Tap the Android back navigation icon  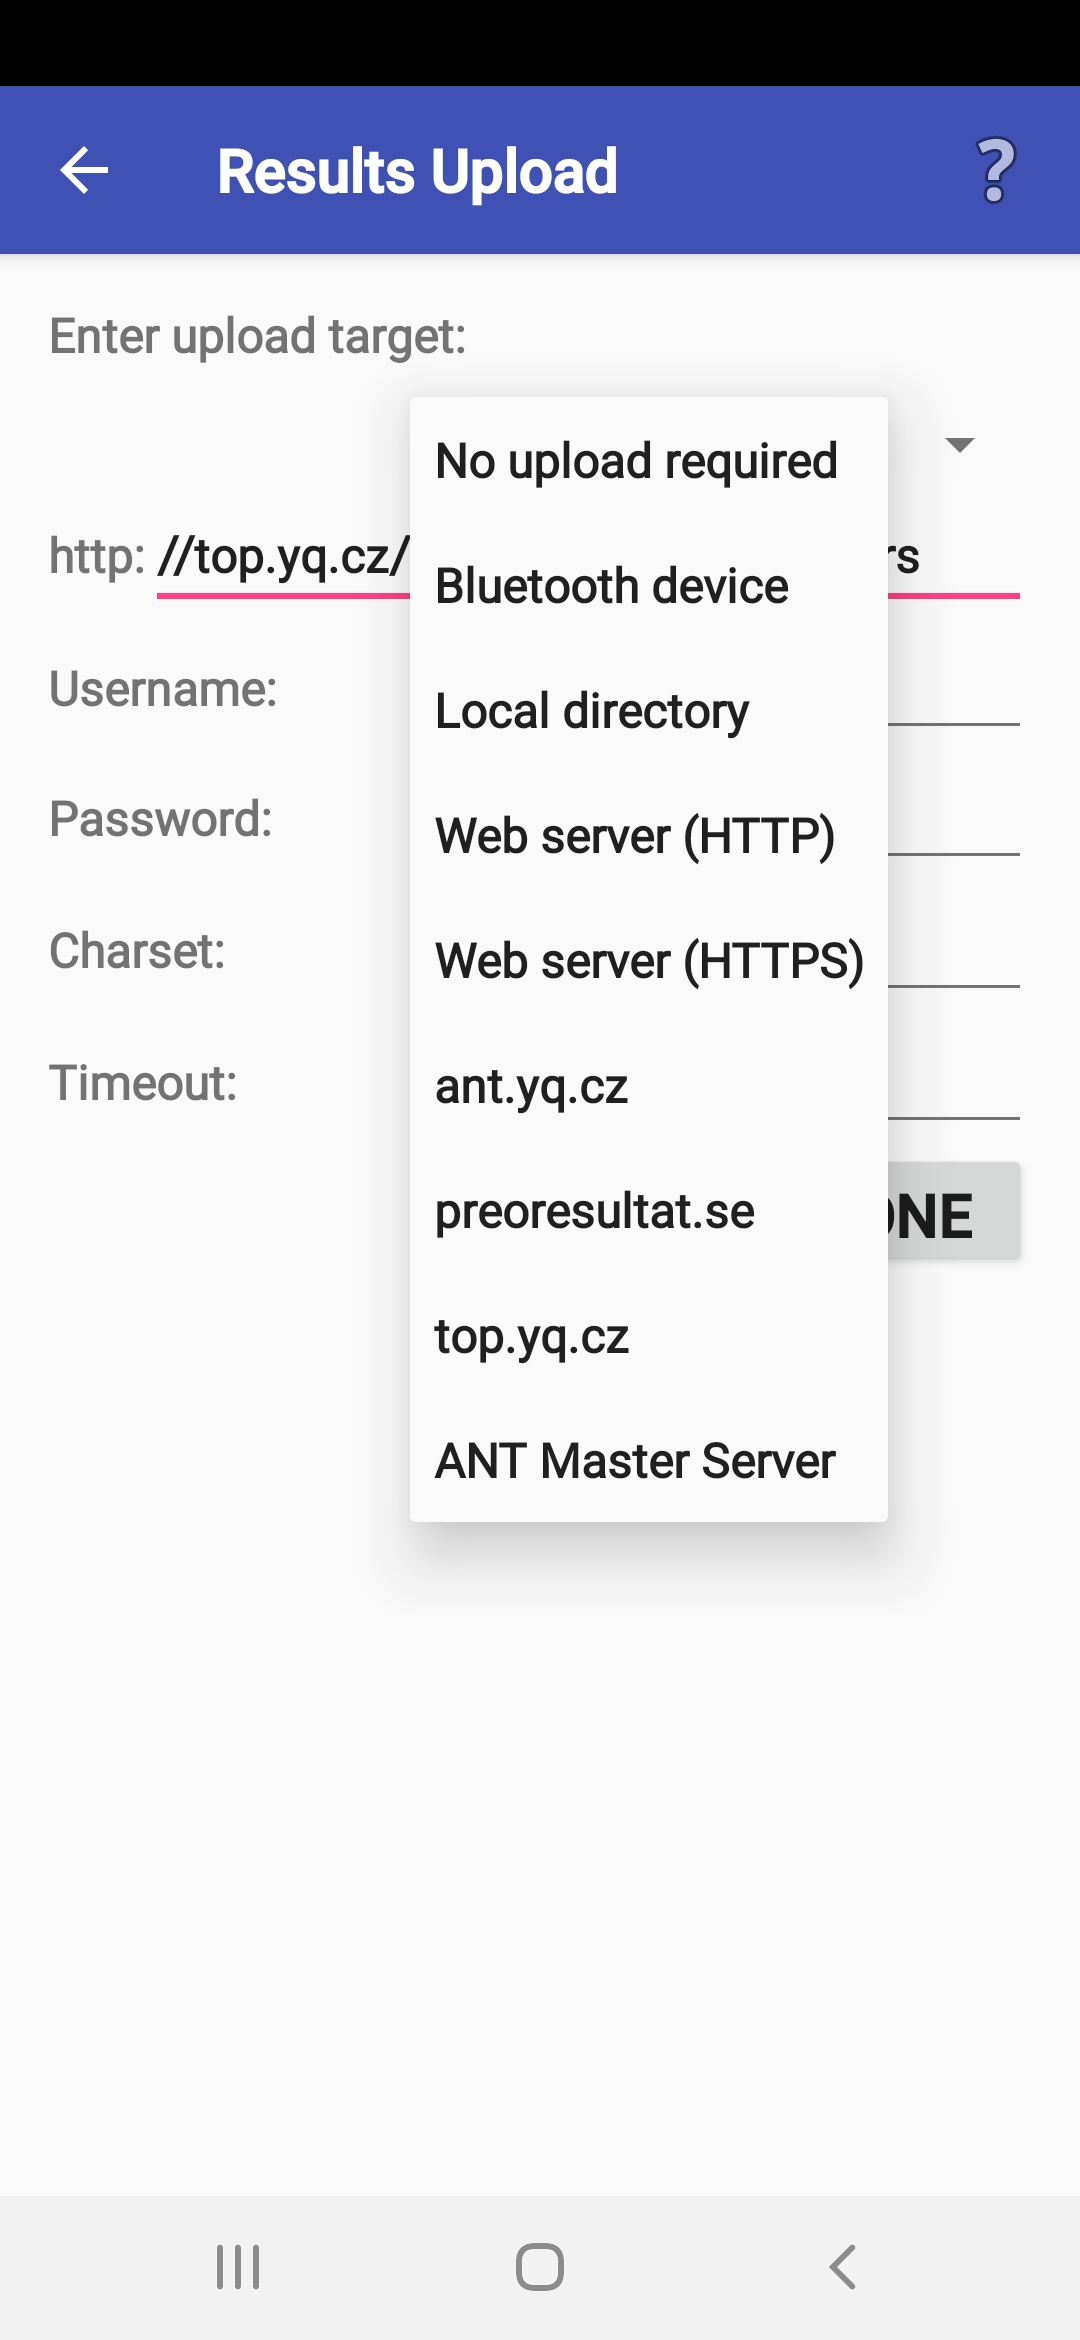pos(843,2267)
